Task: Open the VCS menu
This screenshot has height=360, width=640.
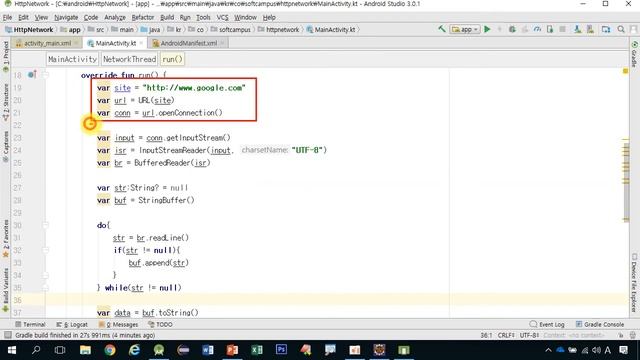Action: pos(222,18)
